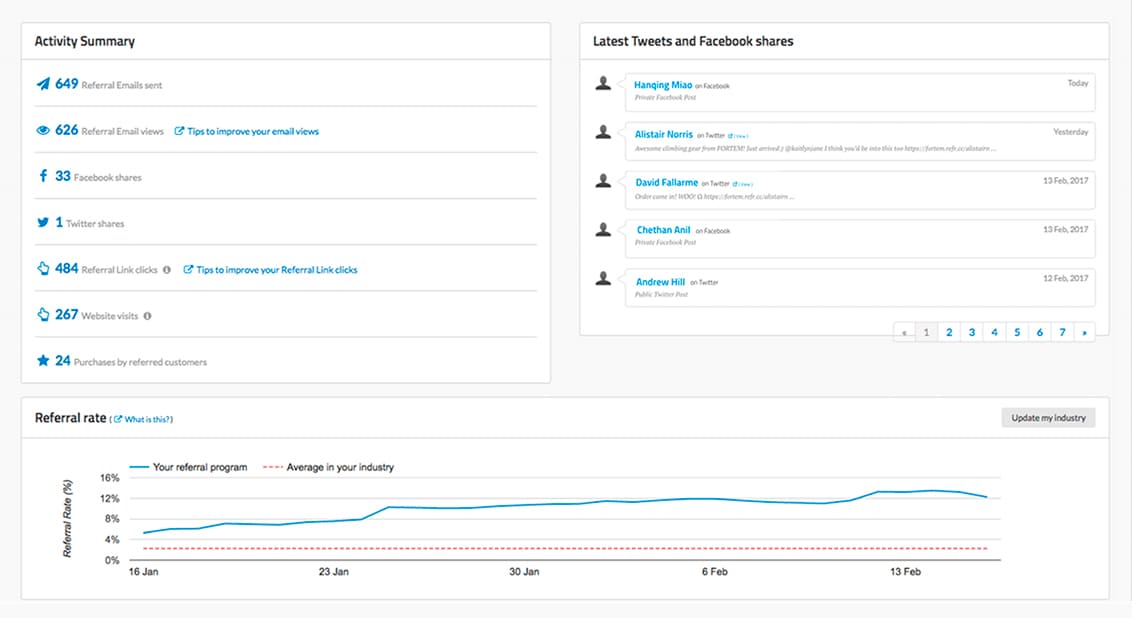This screenshot has width=1132, height=618.
Task: Click the info icon next to Website visits
Action: [x=147, y=316]
